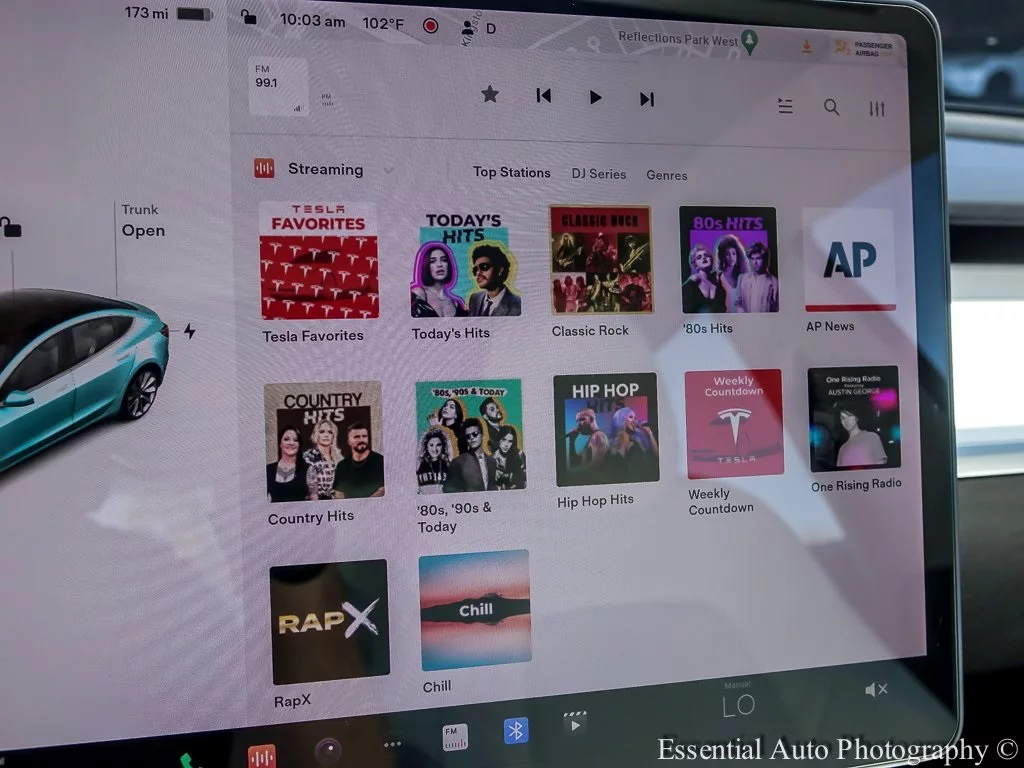Show more apps with three dots
Screen dimensions: 1024x768
point(393,745)
